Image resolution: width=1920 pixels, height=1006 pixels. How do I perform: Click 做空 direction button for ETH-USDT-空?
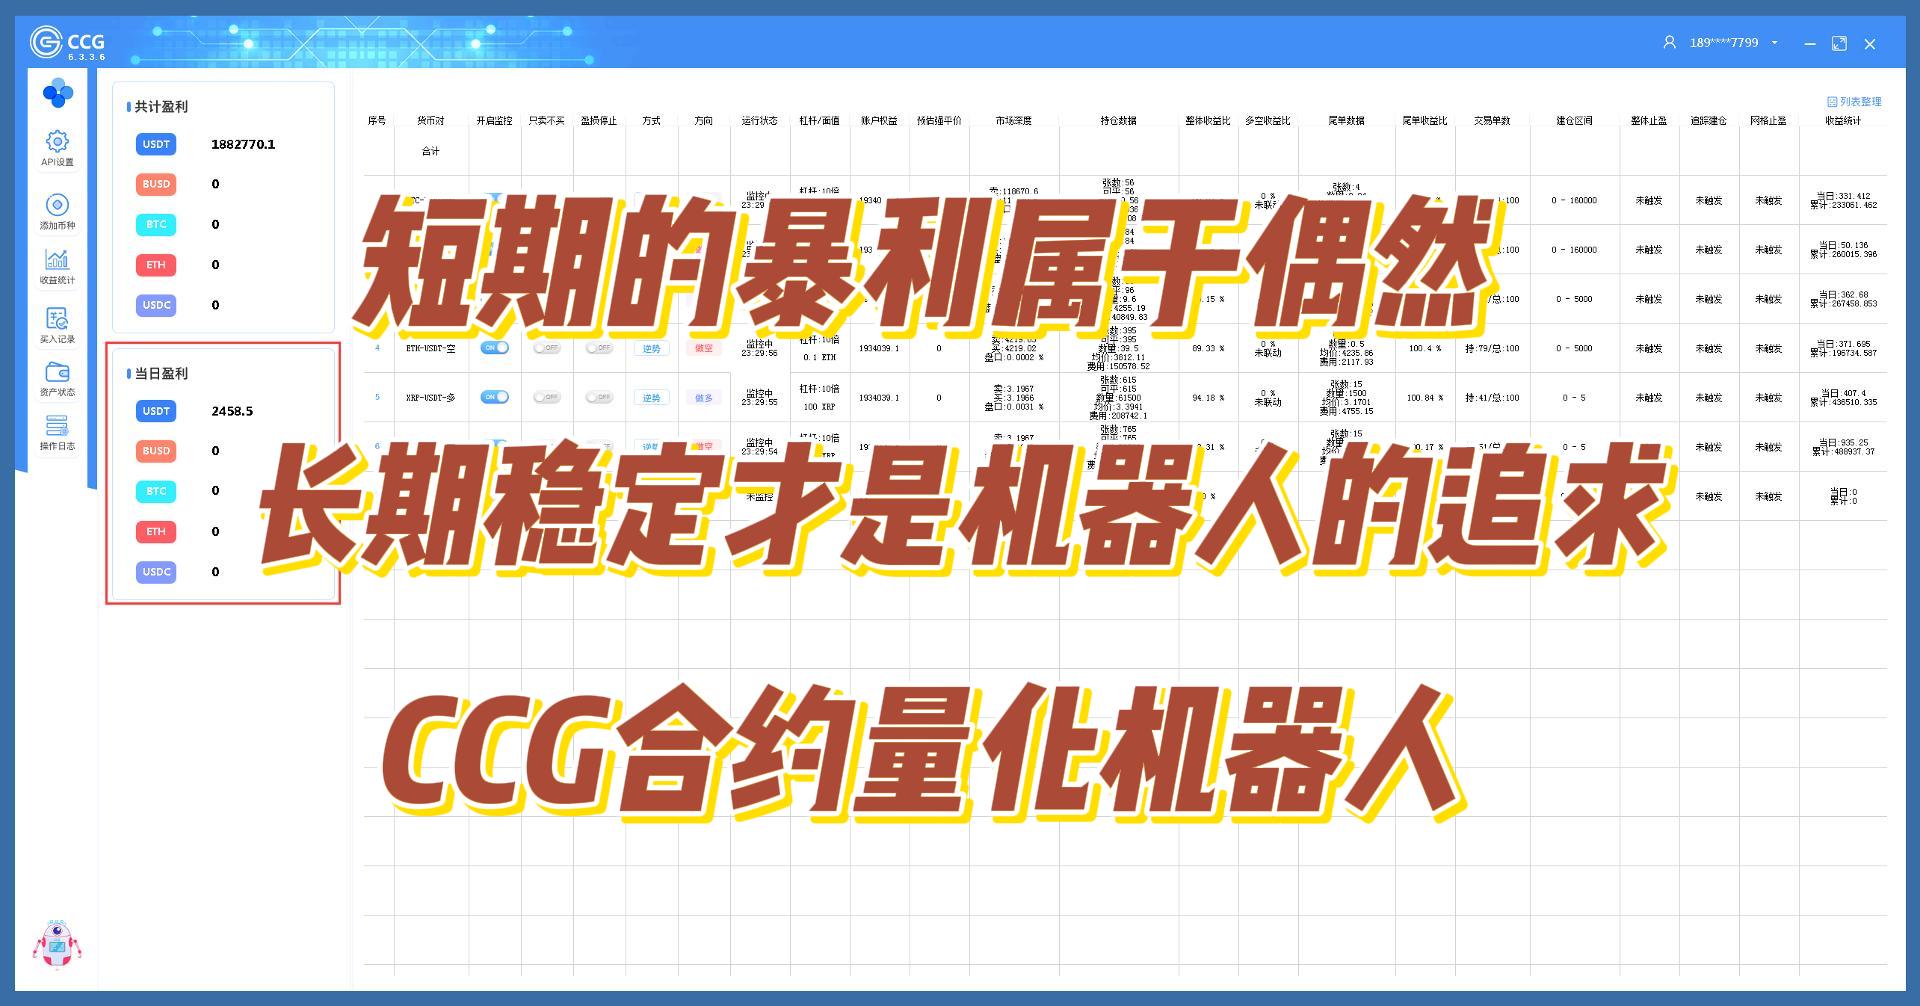[x=704, y=348]
